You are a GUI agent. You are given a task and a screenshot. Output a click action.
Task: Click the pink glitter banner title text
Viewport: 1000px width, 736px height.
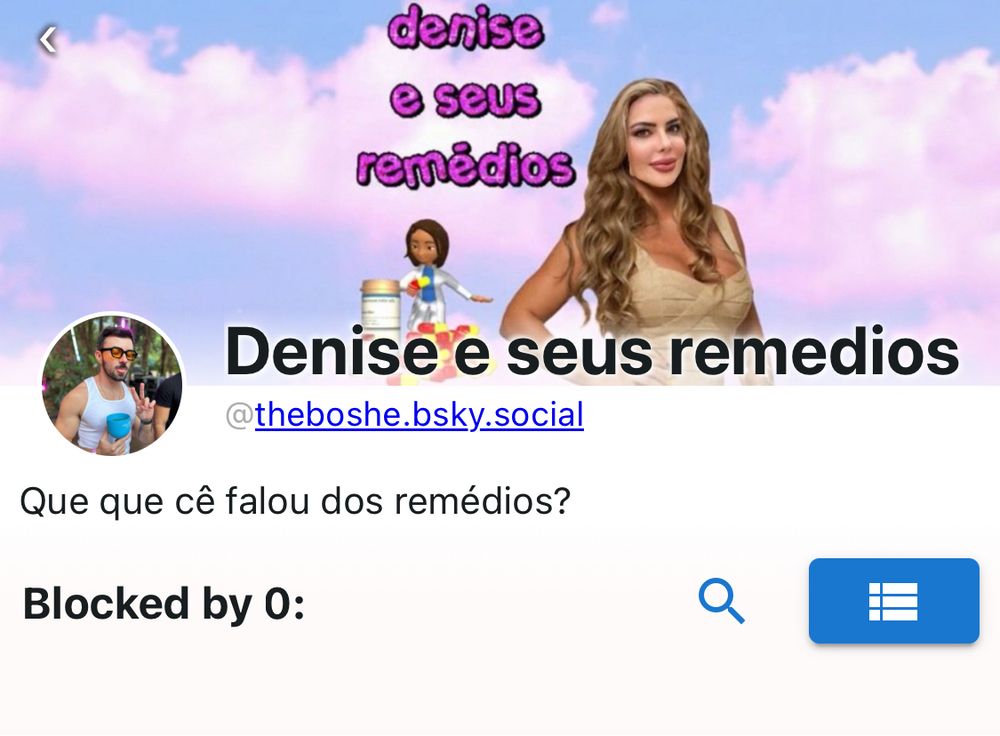click(466, 96)
